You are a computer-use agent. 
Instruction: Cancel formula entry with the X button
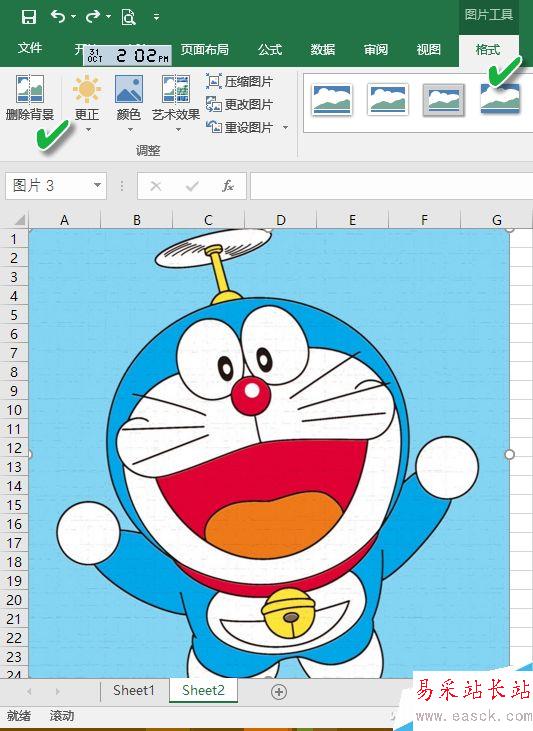[x=156, y=186]
